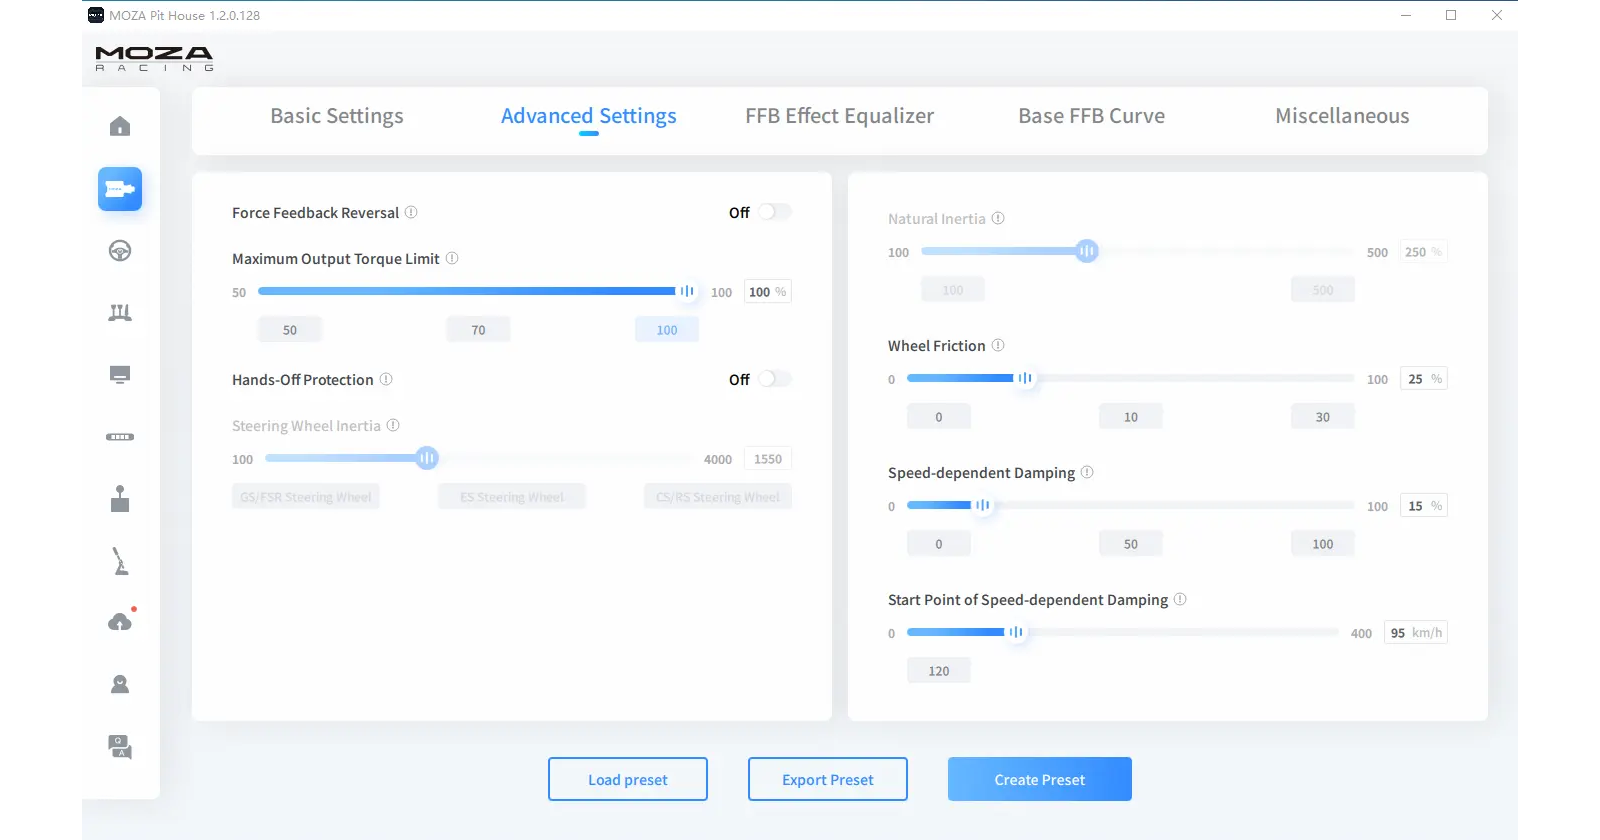Go to the Miscellaneous tab
The image size is (1600, 840).
[1342, 116]
